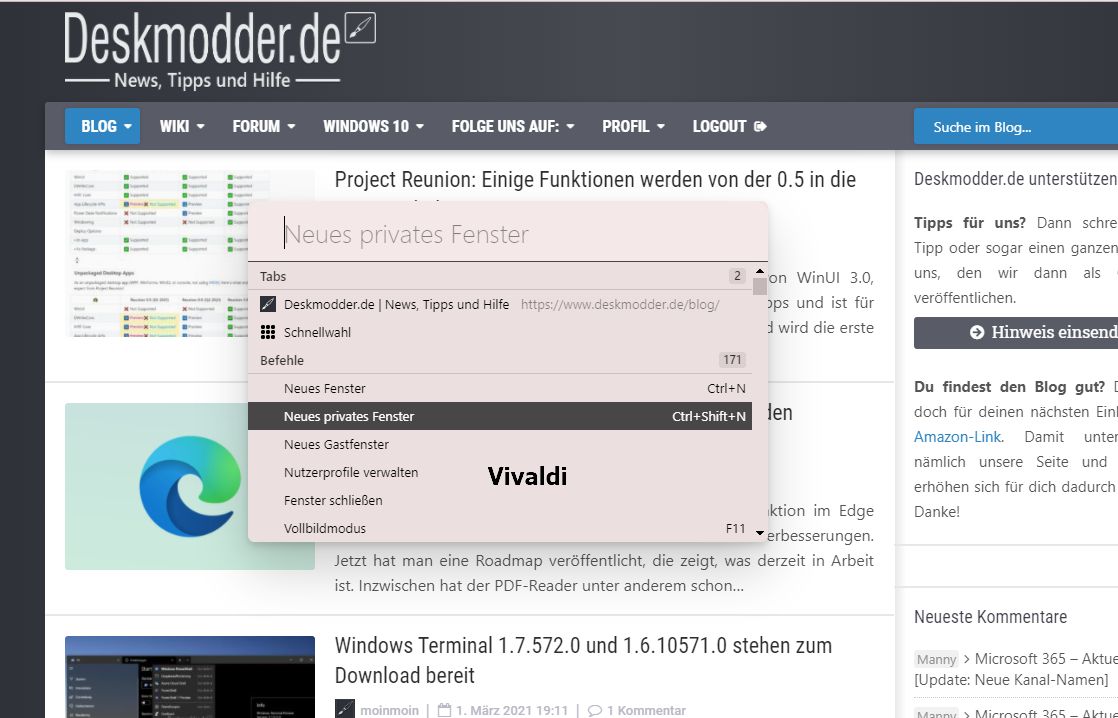
Task: Click the Hinweis einsenden button
Action: point(1016,332)
